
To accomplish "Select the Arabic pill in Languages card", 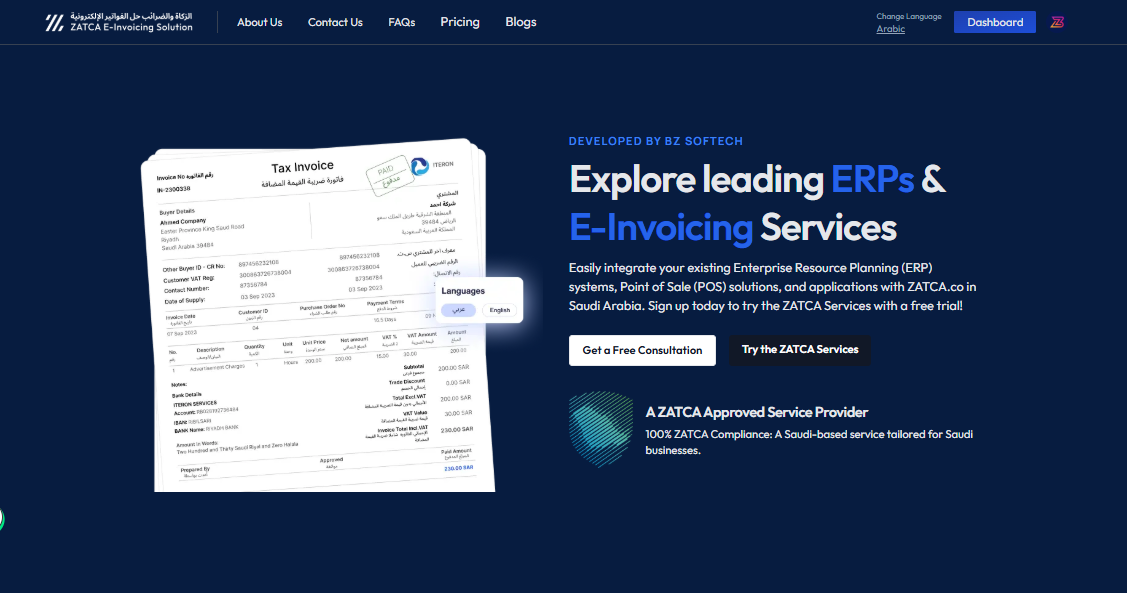I will [458, 310].
